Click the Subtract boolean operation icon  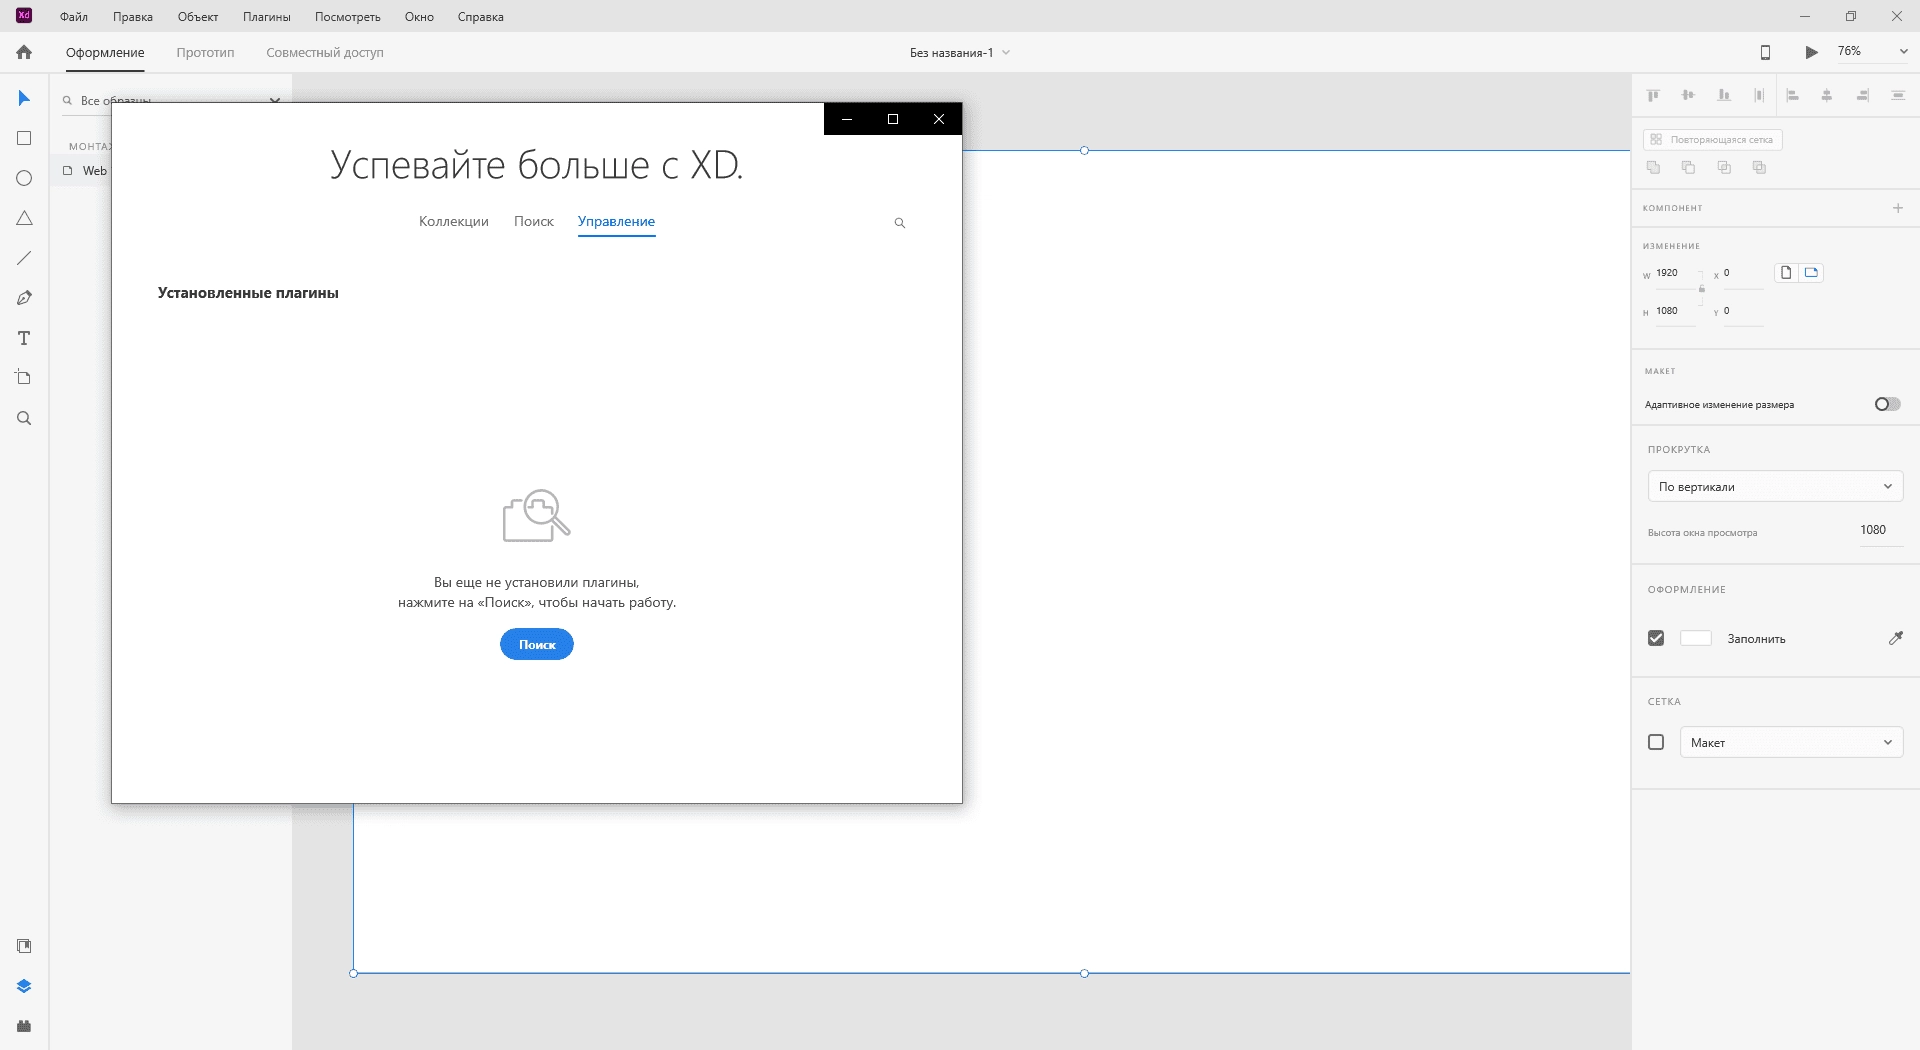coord(1688,167)
